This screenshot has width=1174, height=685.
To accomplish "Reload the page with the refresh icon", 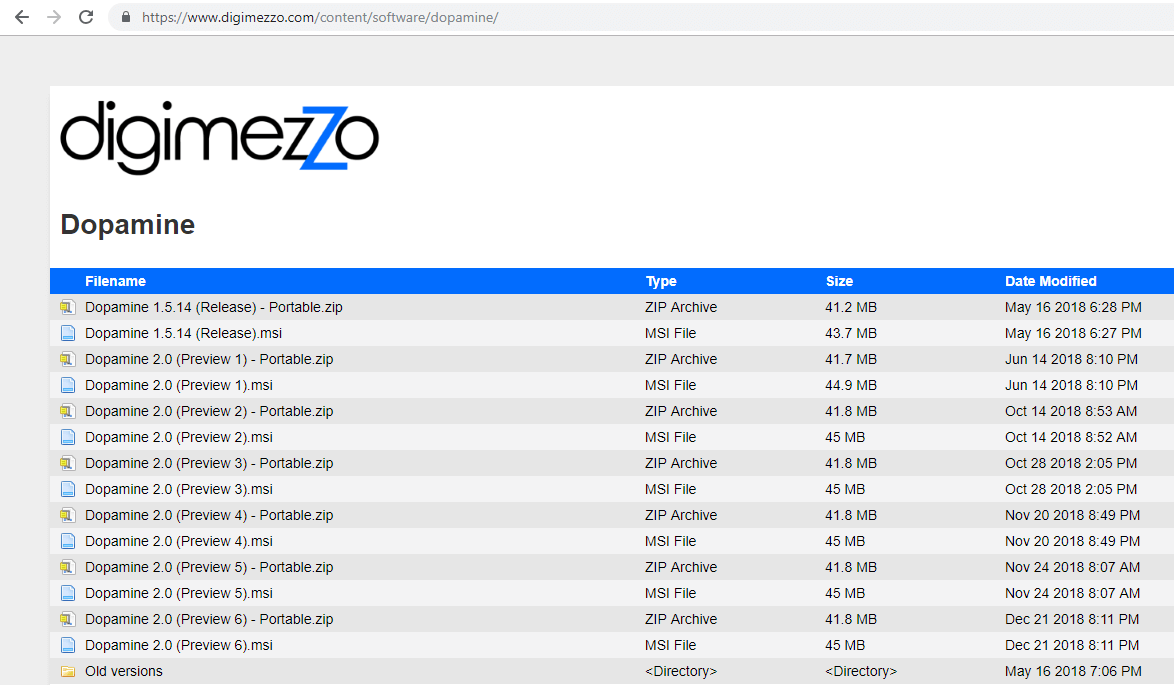I will click(86, 17).
